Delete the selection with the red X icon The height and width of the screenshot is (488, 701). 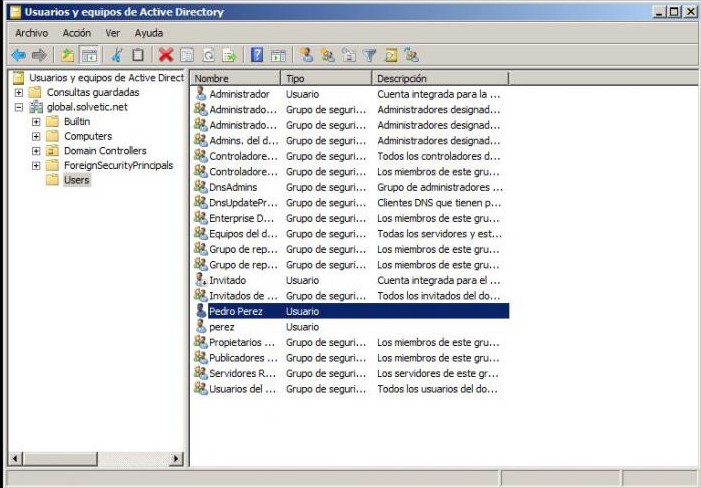pyautogui.click(x=166, y=55)
